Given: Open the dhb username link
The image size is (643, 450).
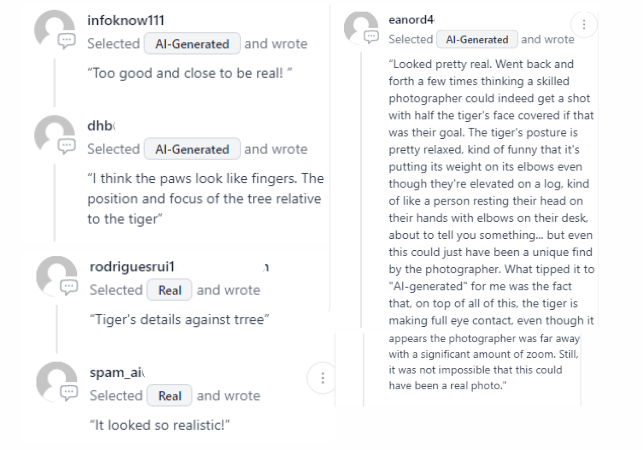Looking at the screenshot, I should pyautogui.click(x=101, y=126).
